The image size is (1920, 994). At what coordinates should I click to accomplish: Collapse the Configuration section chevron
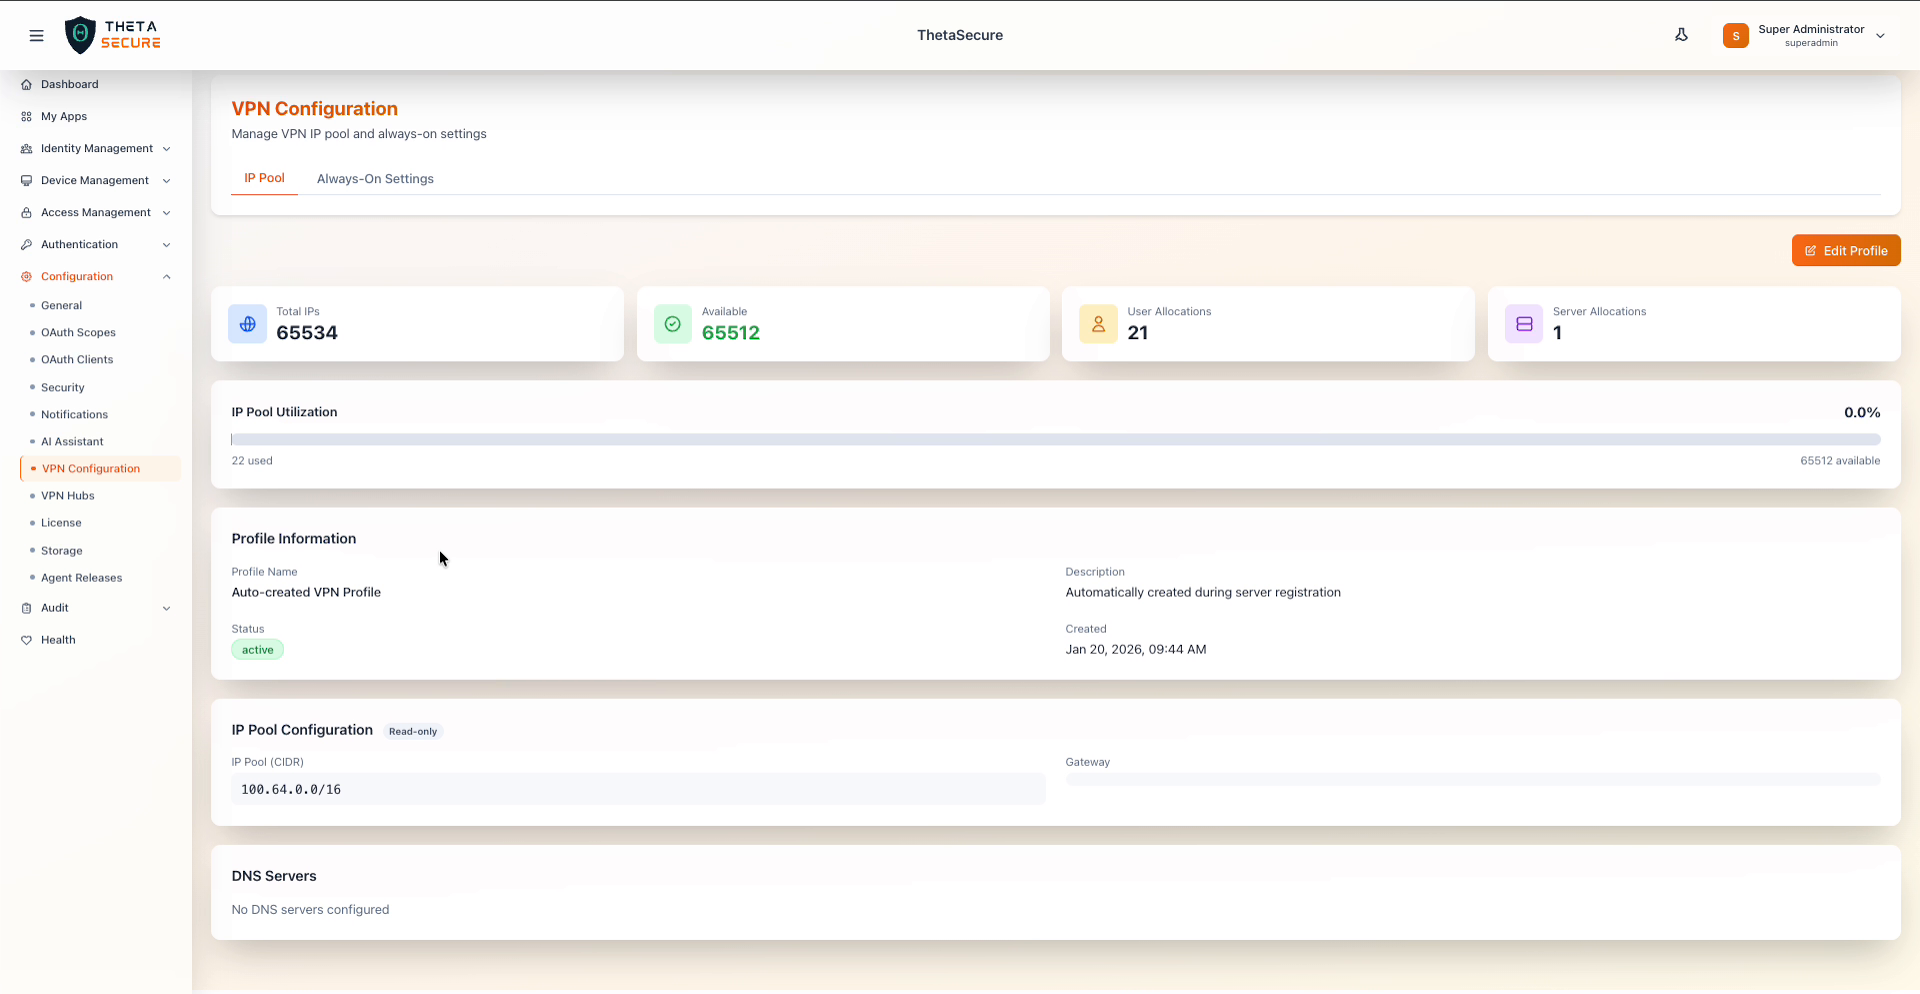pyautogui.click(x=166, y=276)
